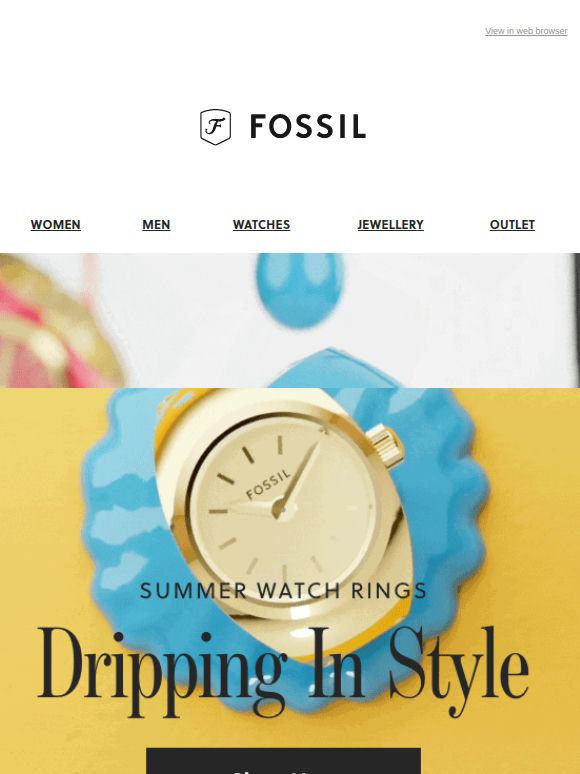The image size is (580, 774).
Task: Click the blue droplet in the hero image
Action: [x=300, y=290]
